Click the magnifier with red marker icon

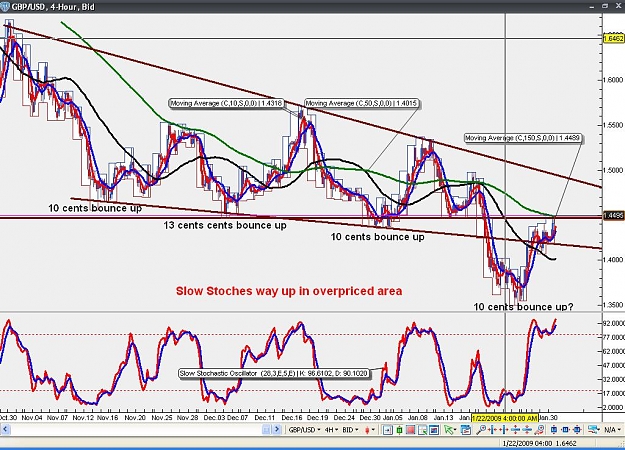pyautogui.click(x=539, y=430)
